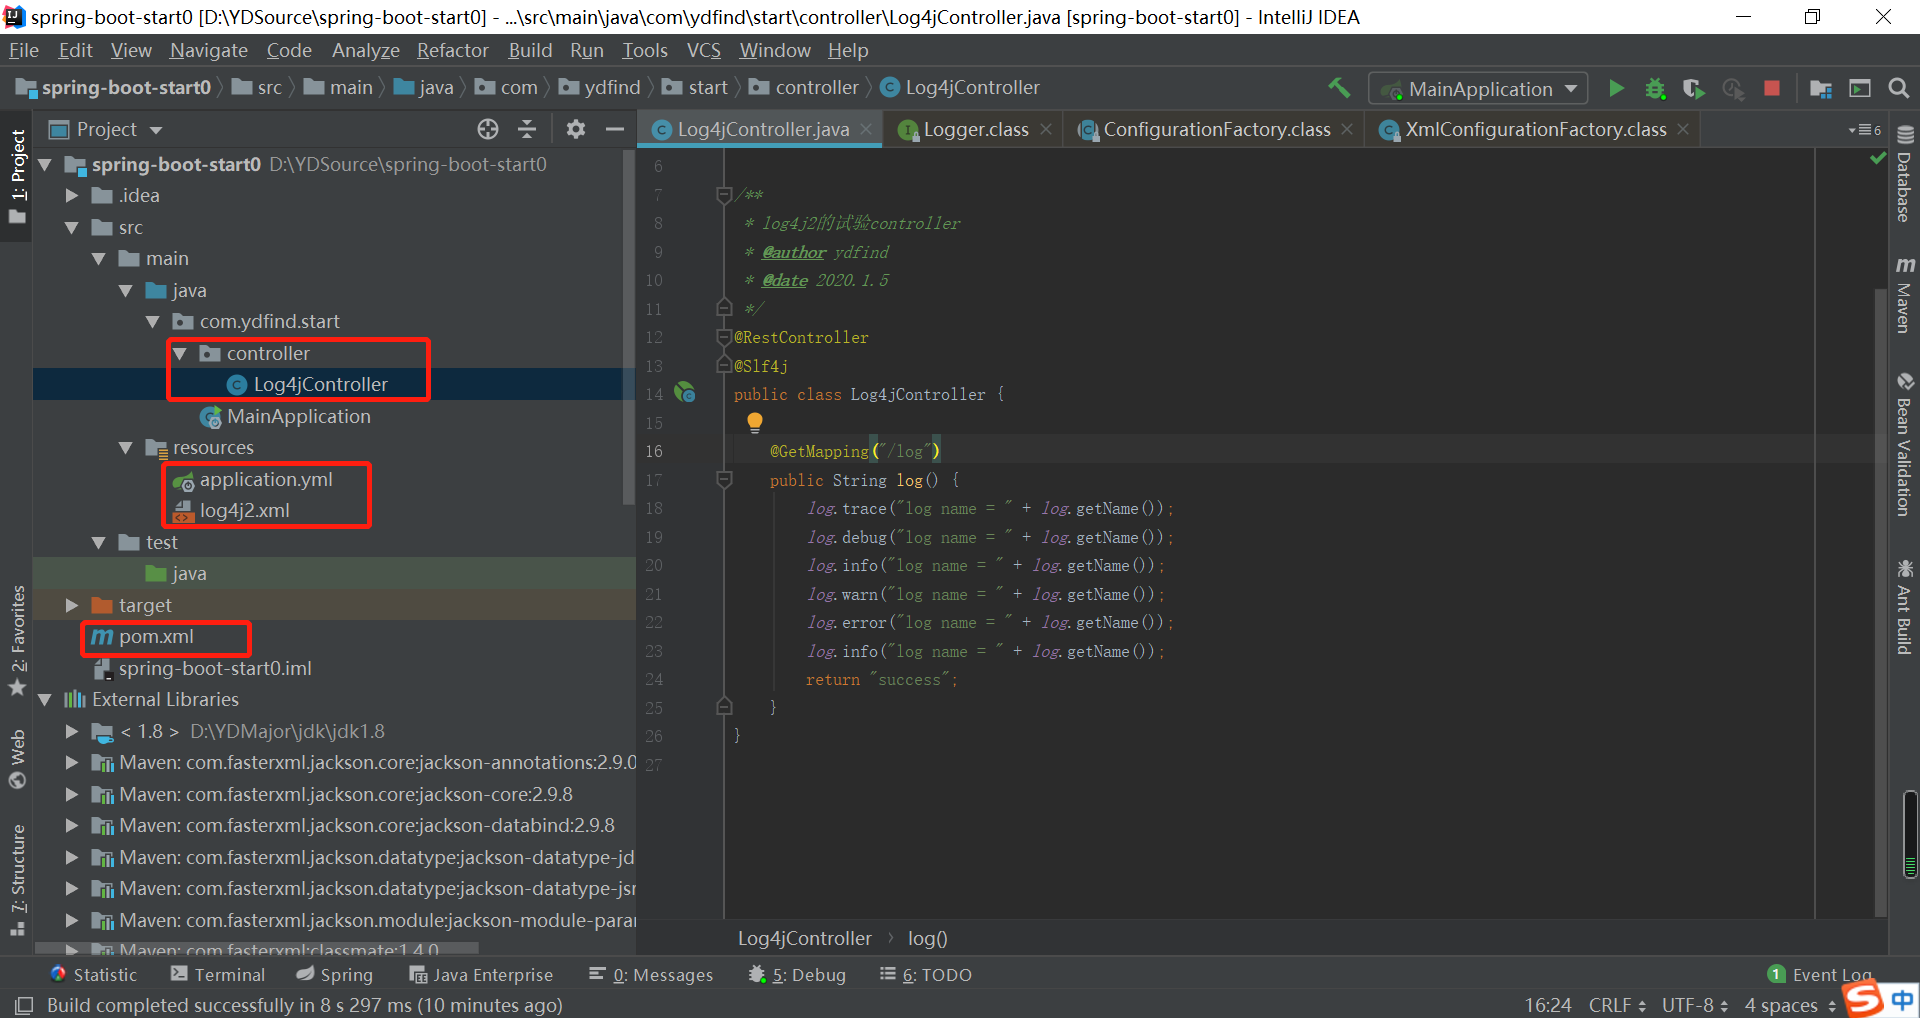Open the Event Log
Image resolution: width=1920 pixels, height=1018 pixels.
pyautogui.click(x=1820, y=974)
